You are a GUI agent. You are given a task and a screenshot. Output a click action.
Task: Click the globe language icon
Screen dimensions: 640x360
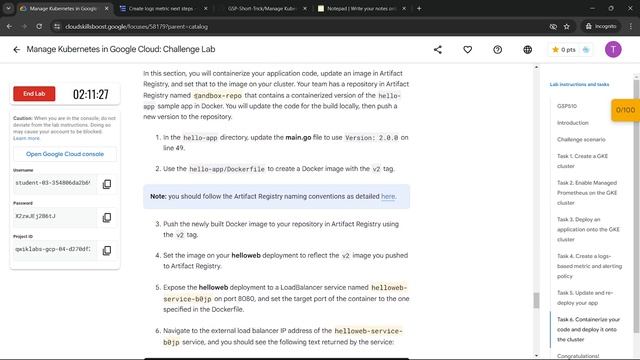click(527, 49)
